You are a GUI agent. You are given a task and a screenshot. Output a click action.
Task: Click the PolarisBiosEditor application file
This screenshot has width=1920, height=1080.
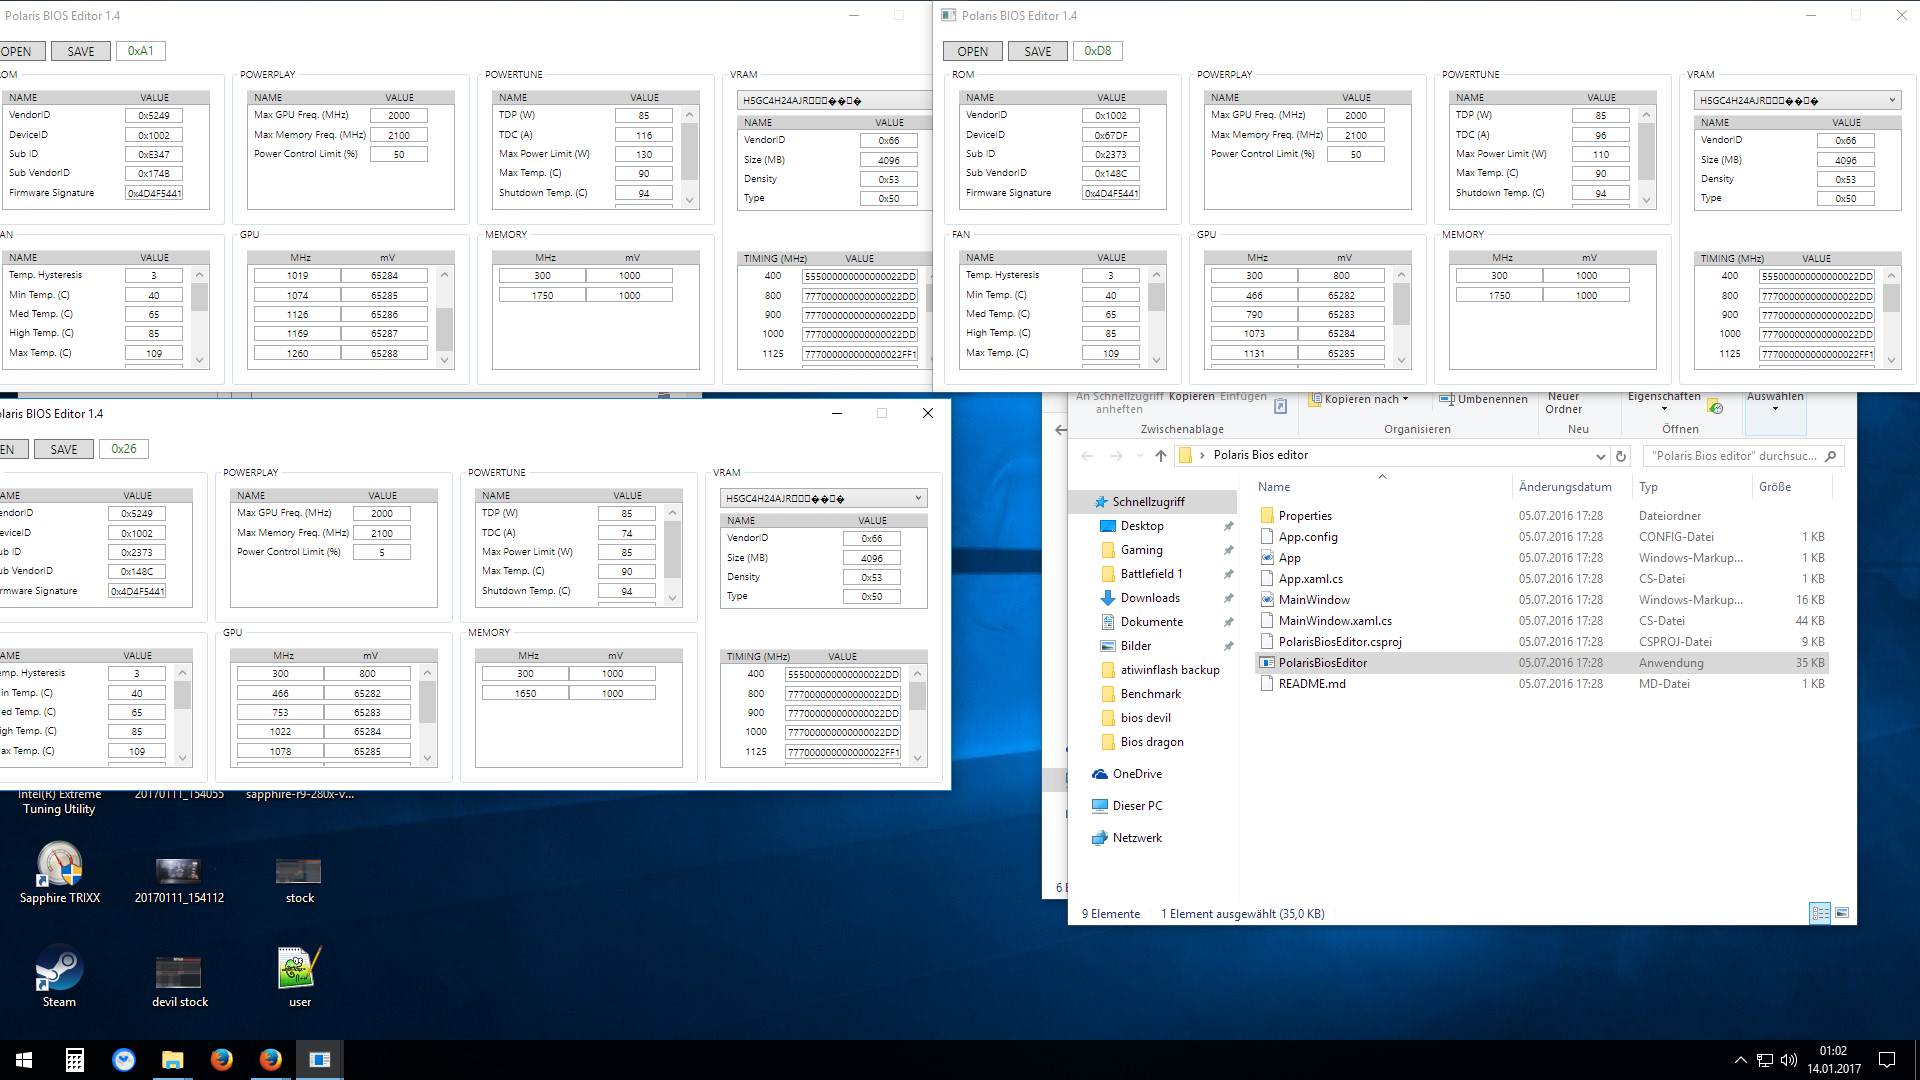coord(1322,663)
